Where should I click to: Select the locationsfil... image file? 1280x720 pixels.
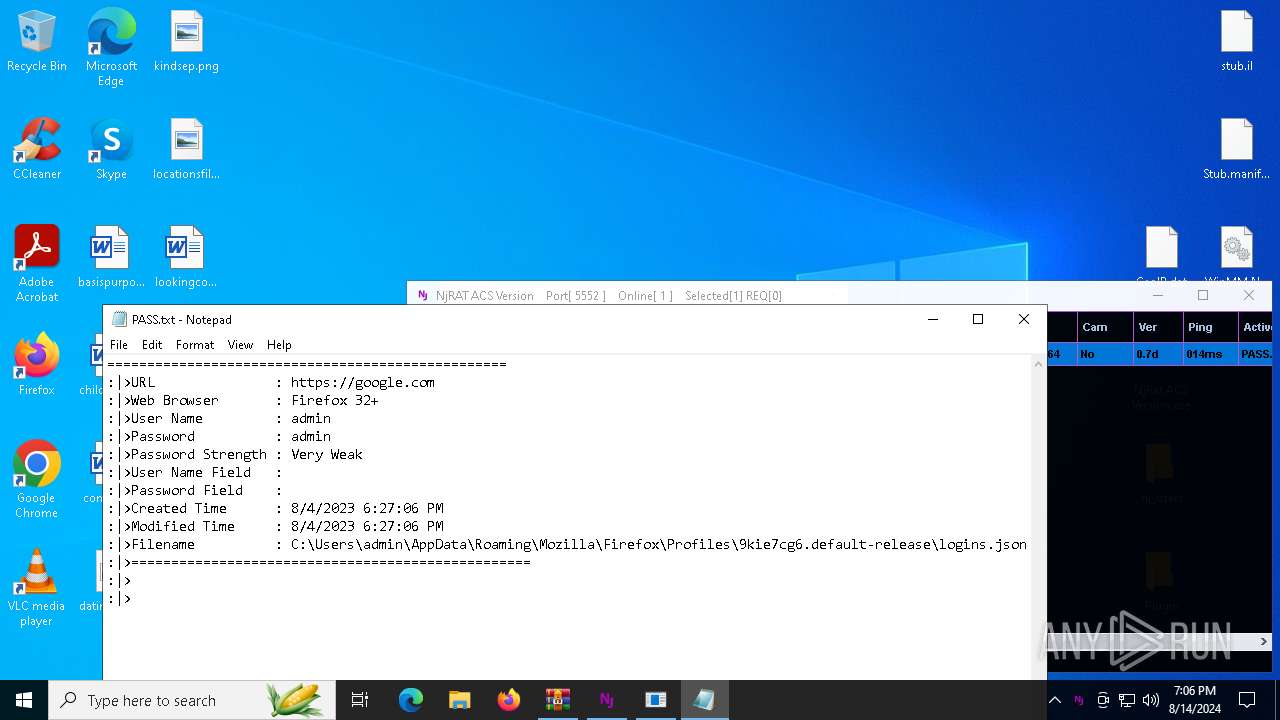pos(186,150)
